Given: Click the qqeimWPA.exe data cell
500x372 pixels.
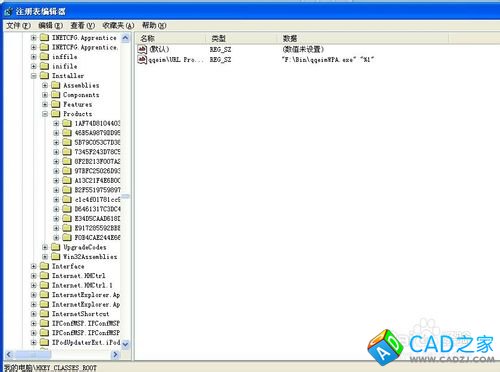Looking at the screenshot, I should tap(328, 60).
